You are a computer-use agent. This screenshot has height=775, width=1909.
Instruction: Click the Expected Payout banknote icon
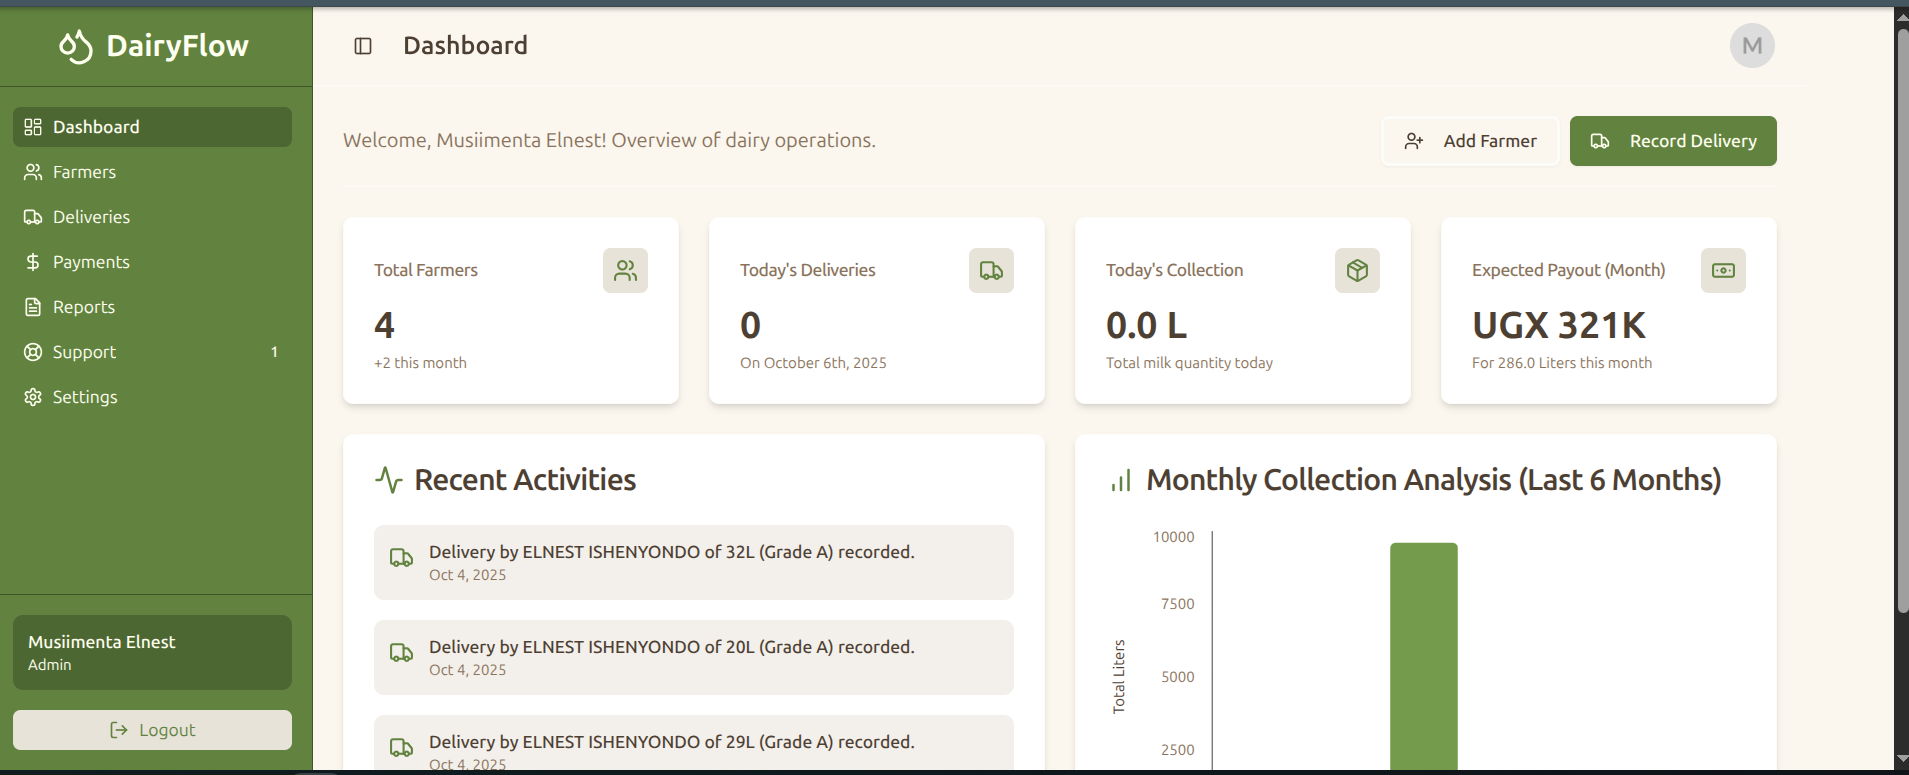[1723, 271]
